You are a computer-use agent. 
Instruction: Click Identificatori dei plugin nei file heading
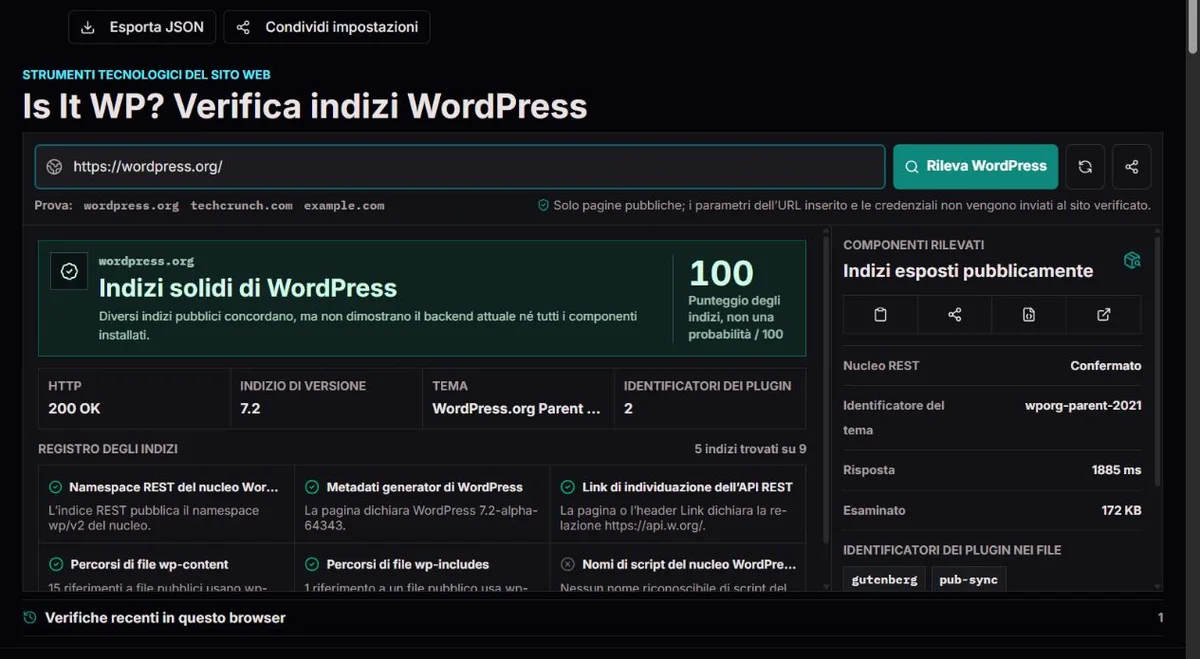point(952,550)
